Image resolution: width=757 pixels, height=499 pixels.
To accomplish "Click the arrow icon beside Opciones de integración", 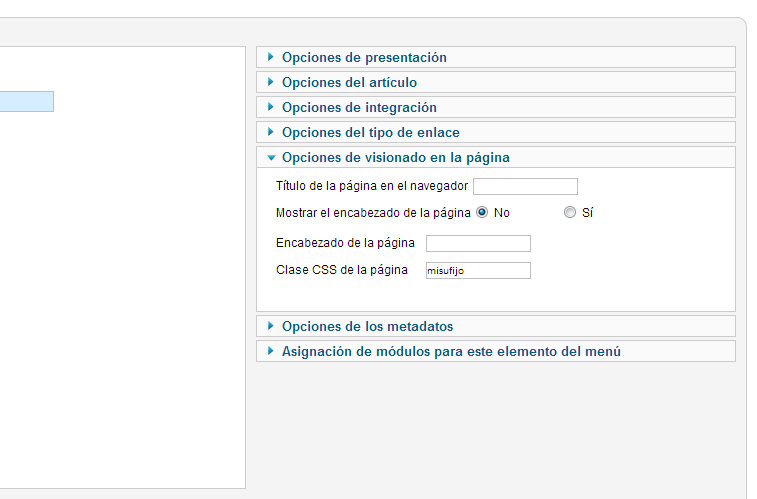I will pos(270,107).
